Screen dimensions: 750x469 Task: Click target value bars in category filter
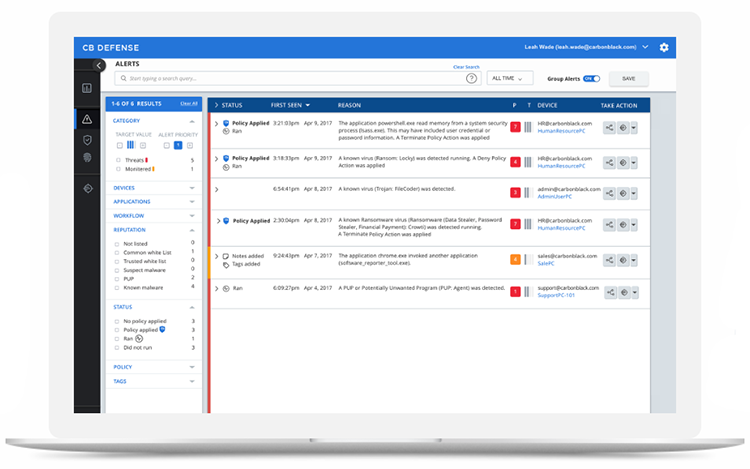pos(131,145)
